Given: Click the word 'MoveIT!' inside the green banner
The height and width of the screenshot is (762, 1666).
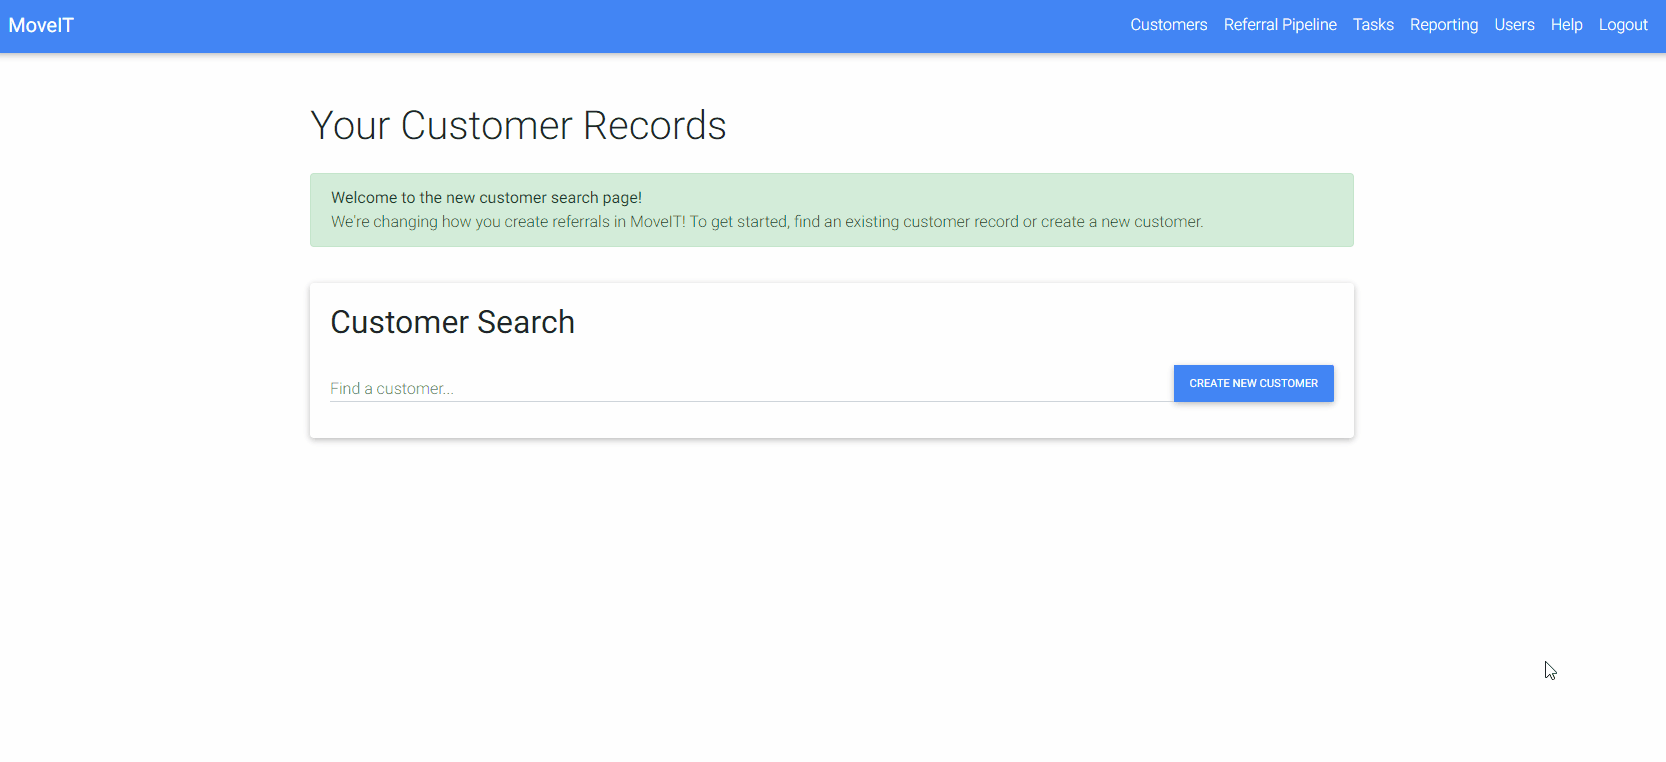Looking at the screenshot, I should coord(657,222).
